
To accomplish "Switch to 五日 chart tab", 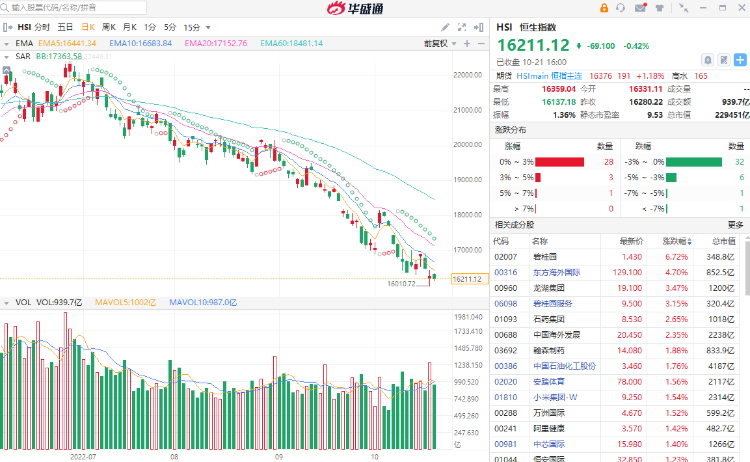I will (x=65, y=27).
